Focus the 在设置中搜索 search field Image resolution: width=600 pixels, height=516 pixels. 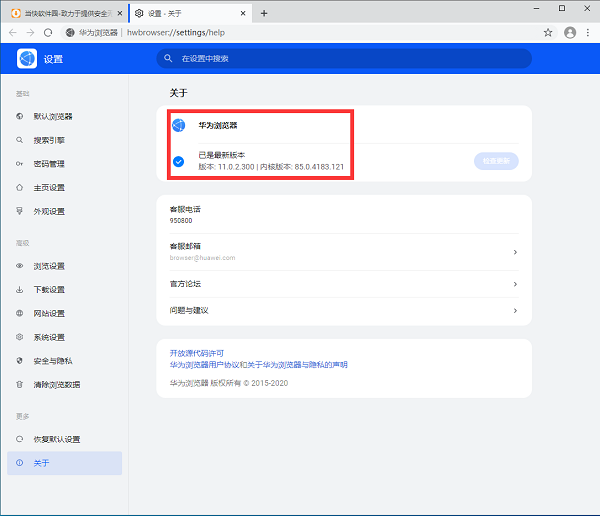(344, 59)
